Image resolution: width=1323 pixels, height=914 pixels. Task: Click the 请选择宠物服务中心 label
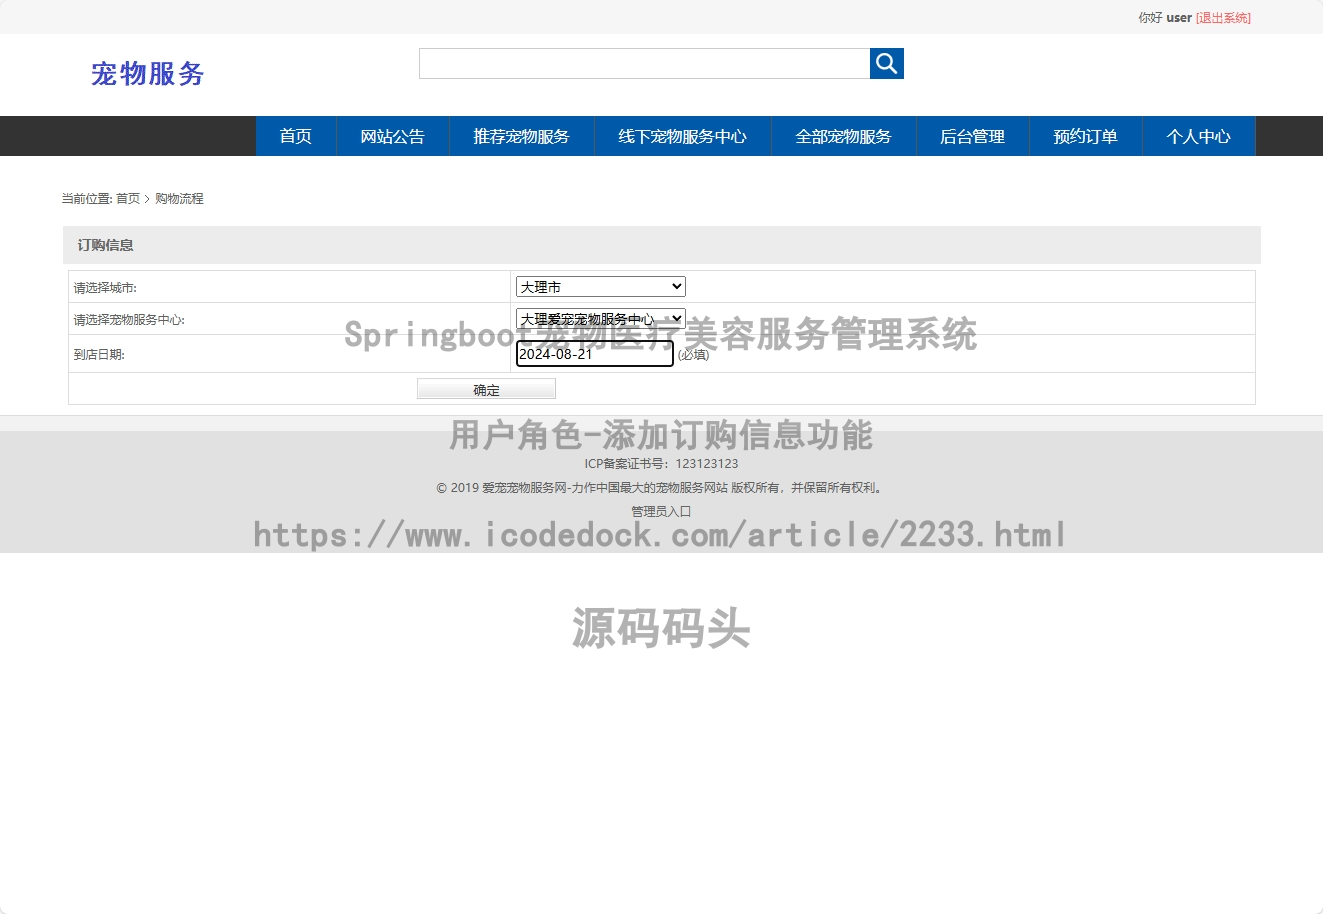coord(129,320)
